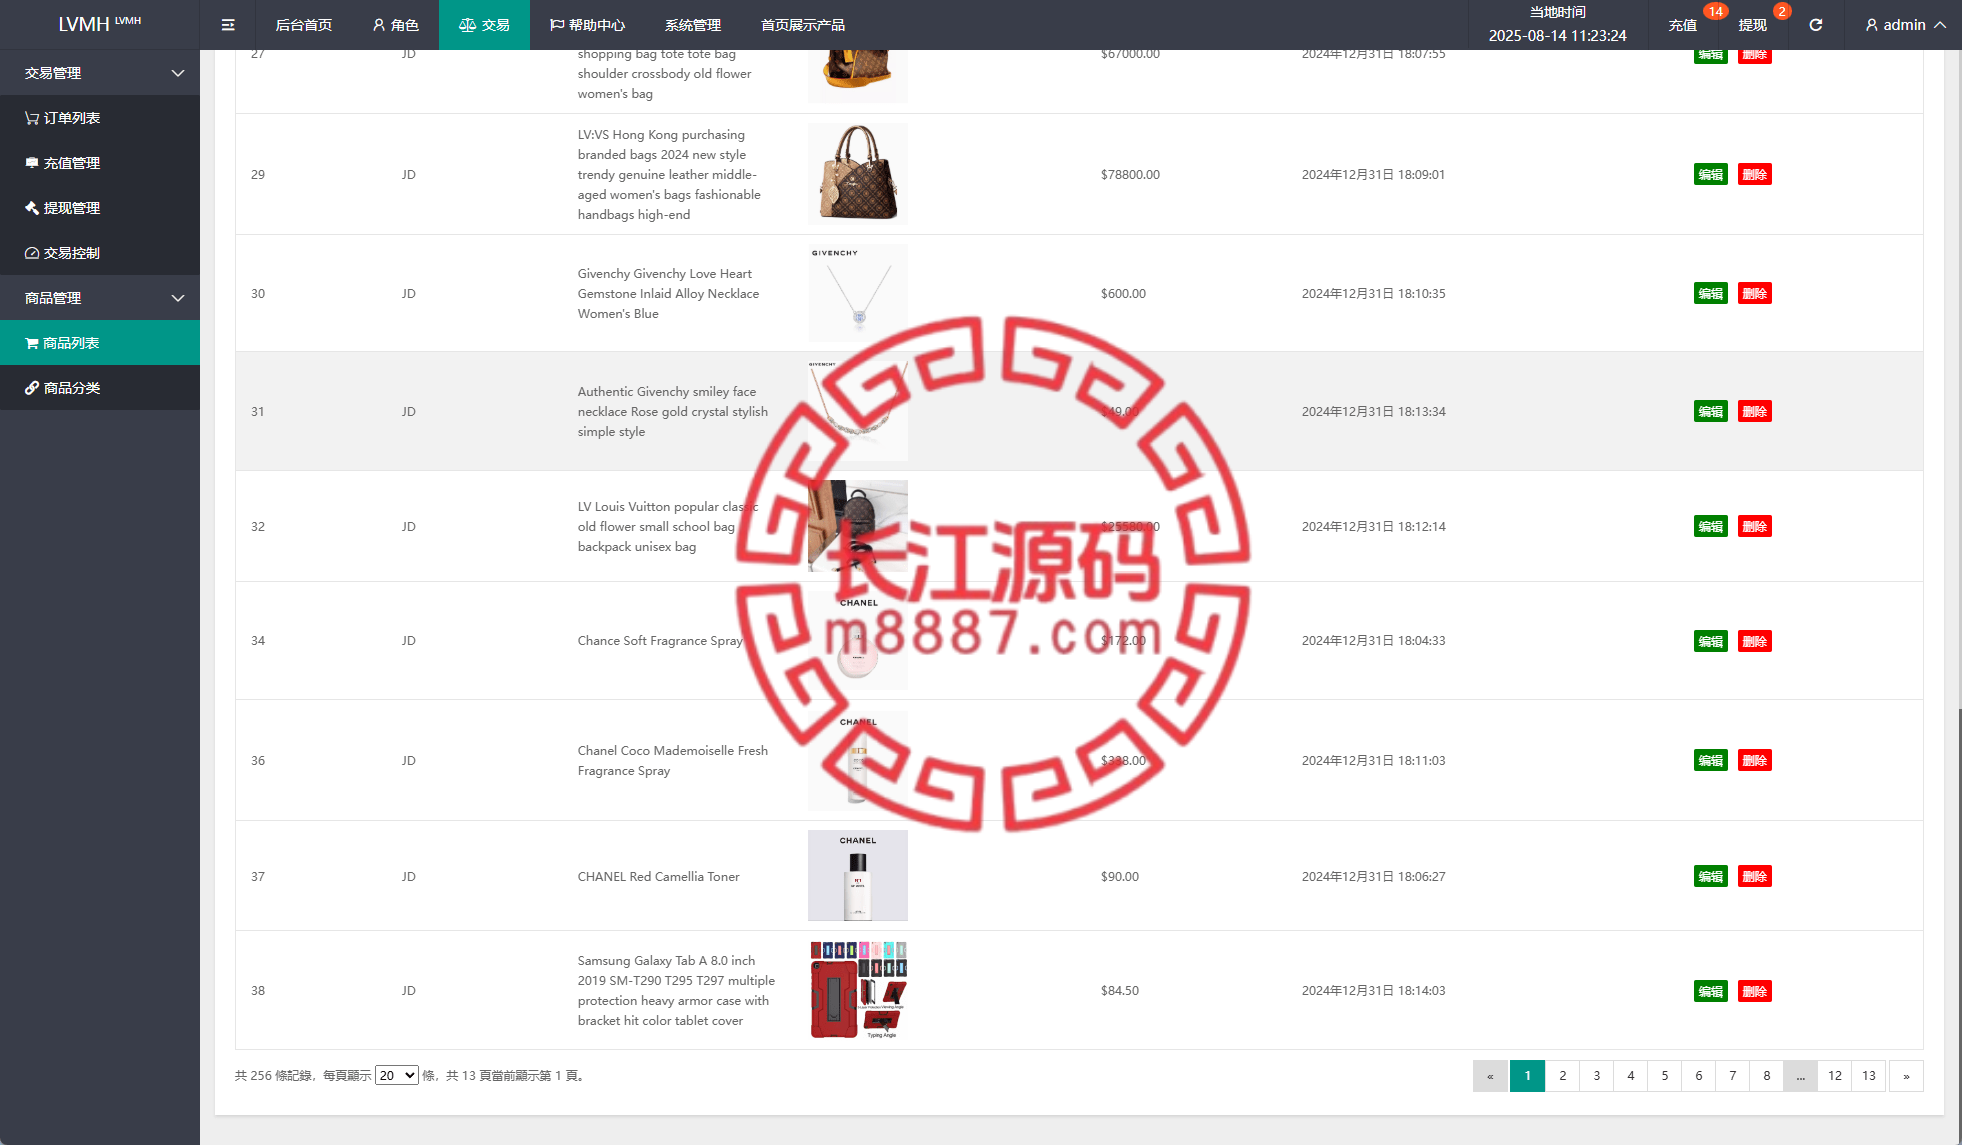
Task: Delete product 29 LV handbag row
Action: (x=1755, y=174)
